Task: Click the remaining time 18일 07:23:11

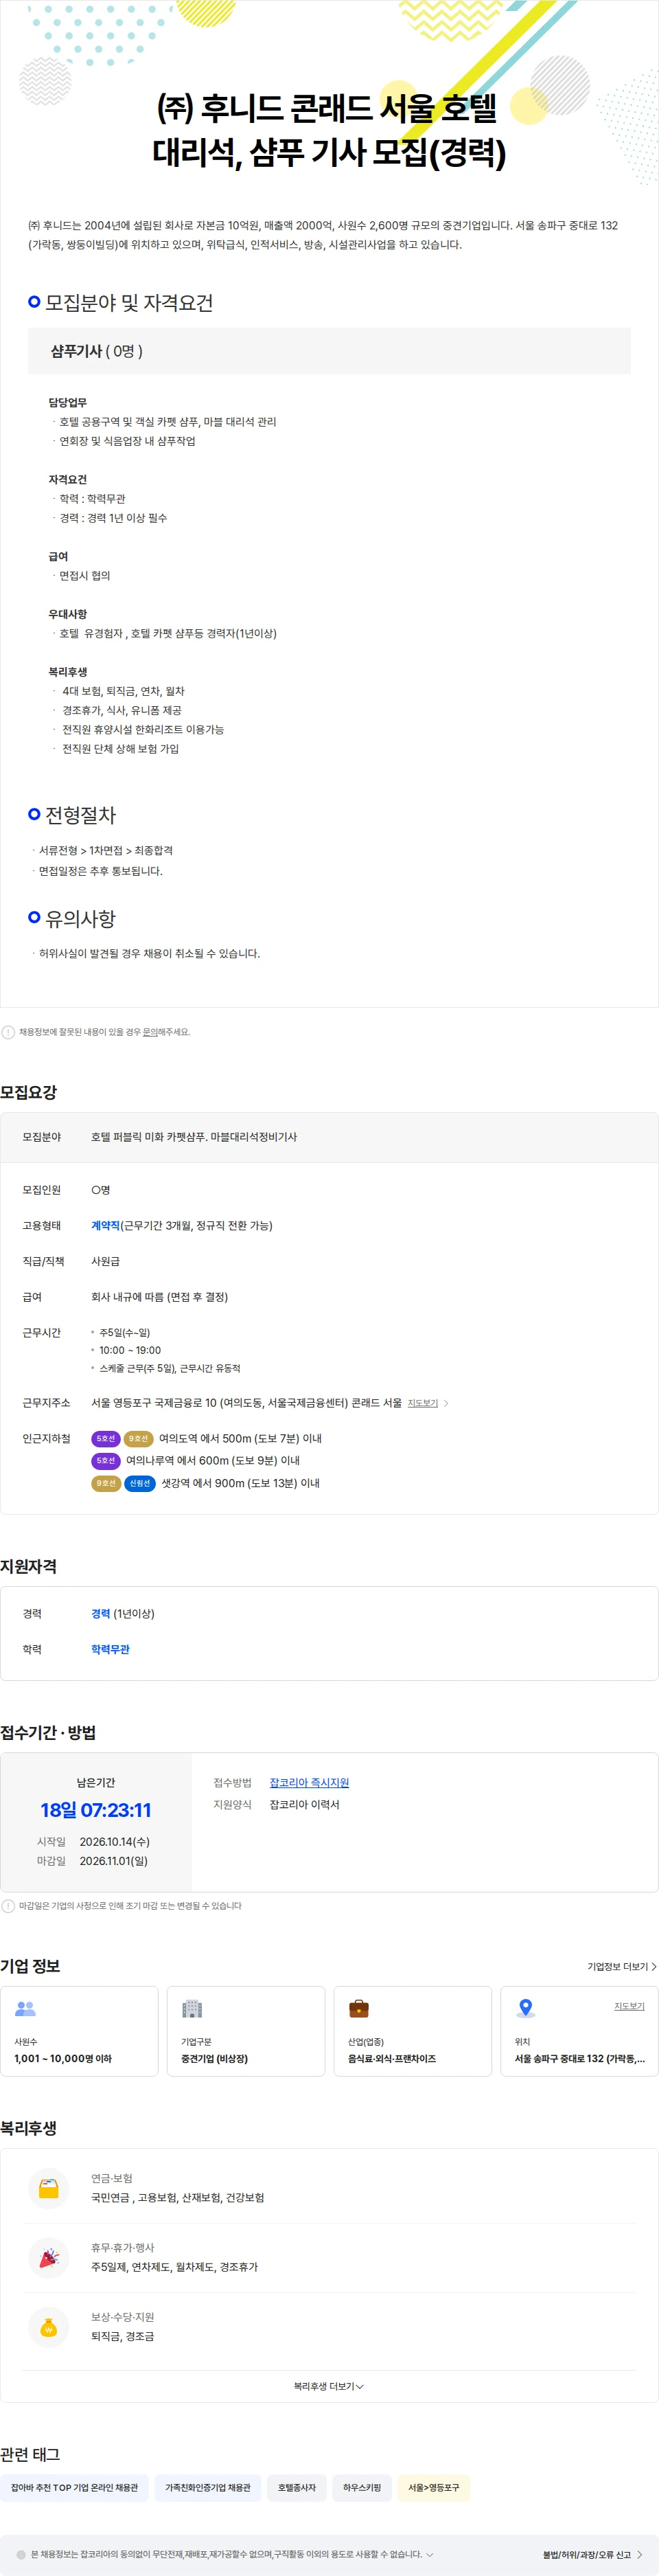Action: pyautogui.click(x=96, y=1810)
